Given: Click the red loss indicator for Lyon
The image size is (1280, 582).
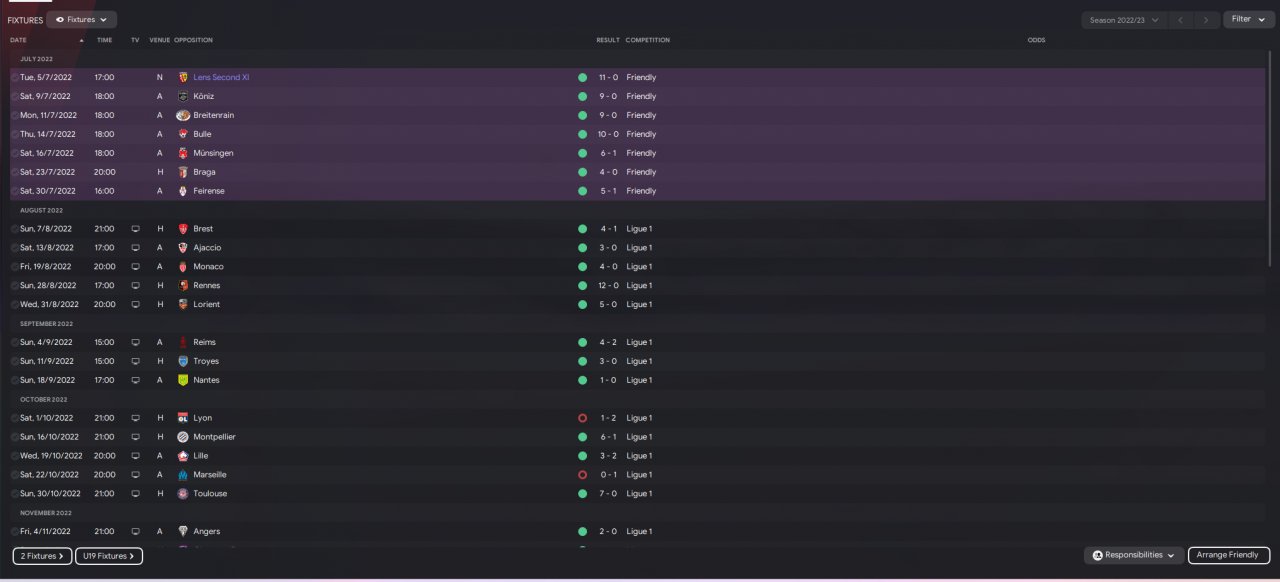Looking at the screenshot, I should (x=582, y=418).
